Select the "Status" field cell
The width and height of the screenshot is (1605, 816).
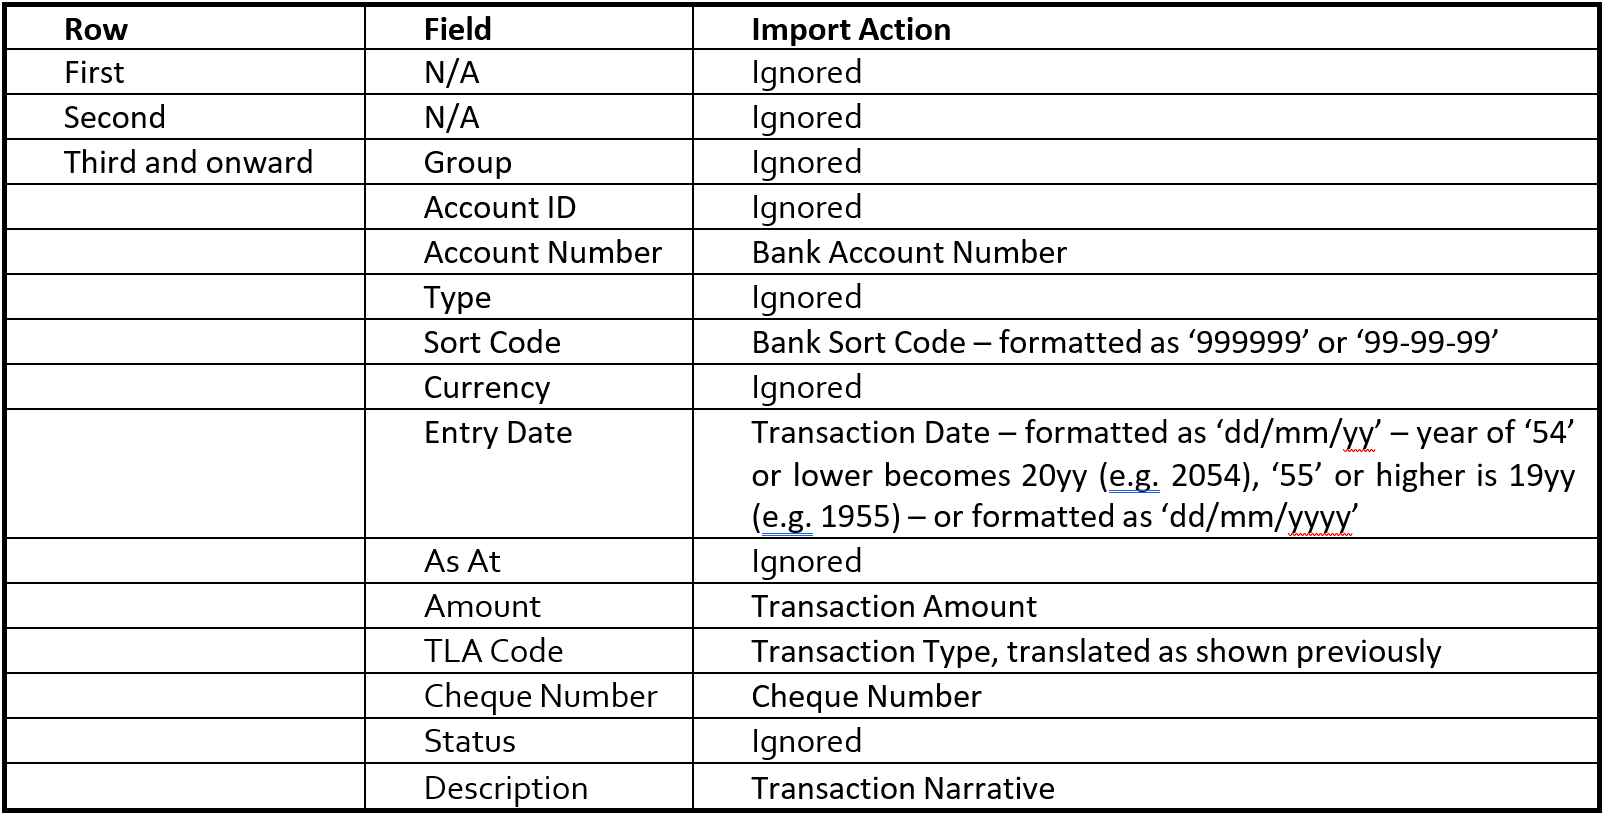point(469,741)
